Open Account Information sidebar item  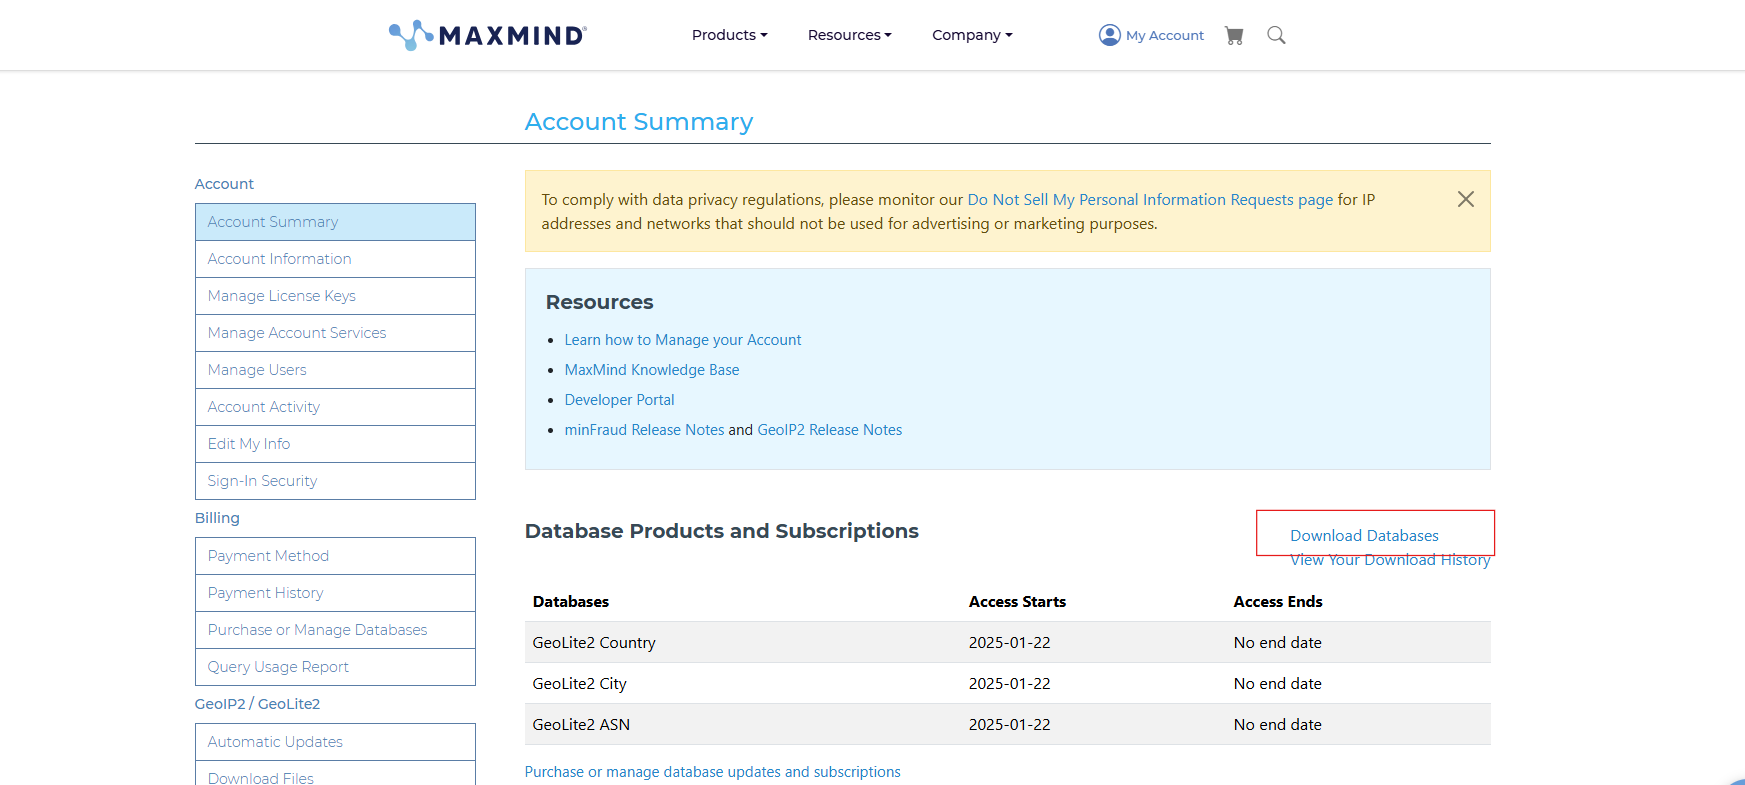pyautogui.click(x=280, y=259)
